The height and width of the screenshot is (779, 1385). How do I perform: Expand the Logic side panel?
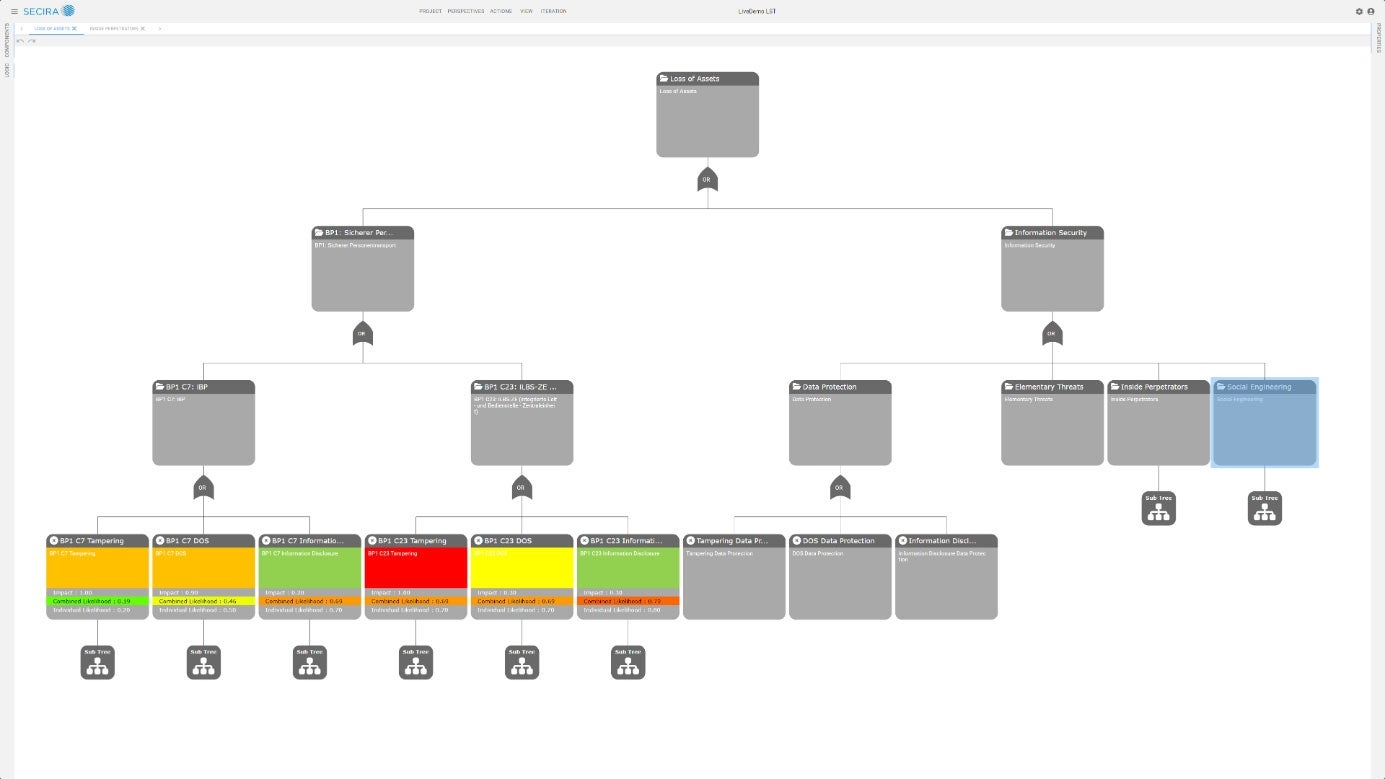coord(6,72)
